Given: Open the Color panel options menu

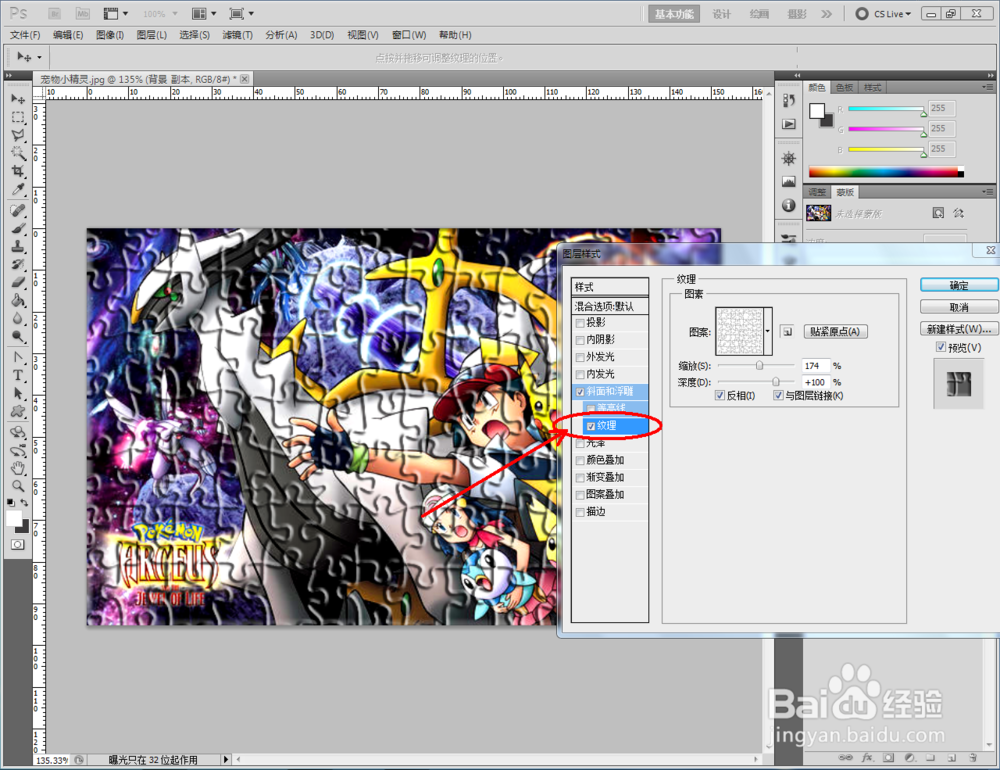Looking at the screenshot, I should (987, 87).
